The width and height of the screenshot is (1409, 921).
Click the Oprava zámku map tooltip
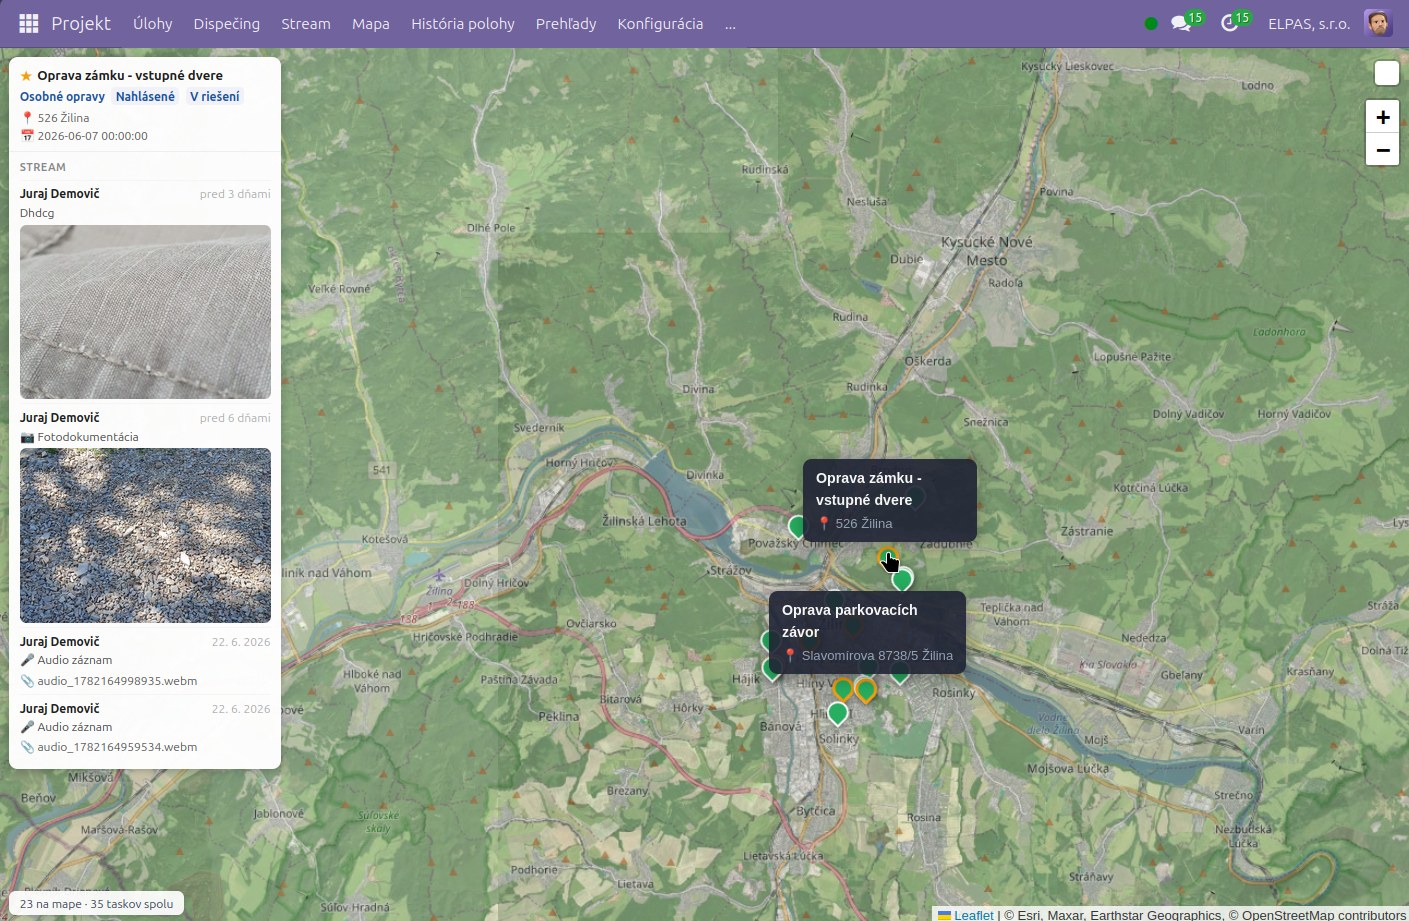[890, 500]
